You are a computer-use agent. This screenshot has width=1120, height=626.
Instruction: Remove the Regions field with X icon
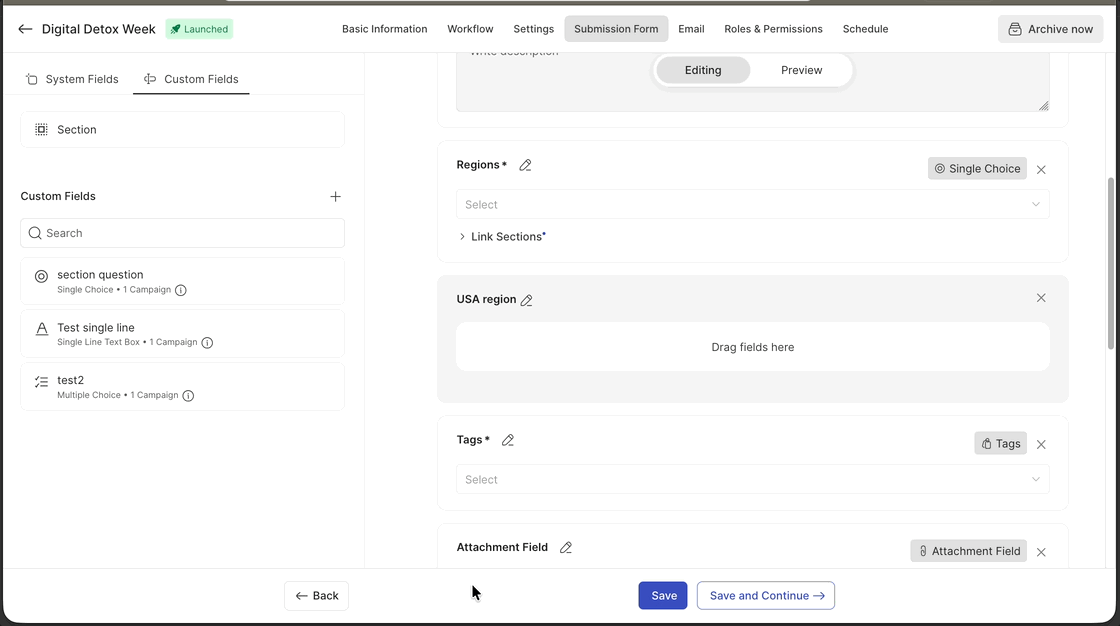click(1041, 169)
